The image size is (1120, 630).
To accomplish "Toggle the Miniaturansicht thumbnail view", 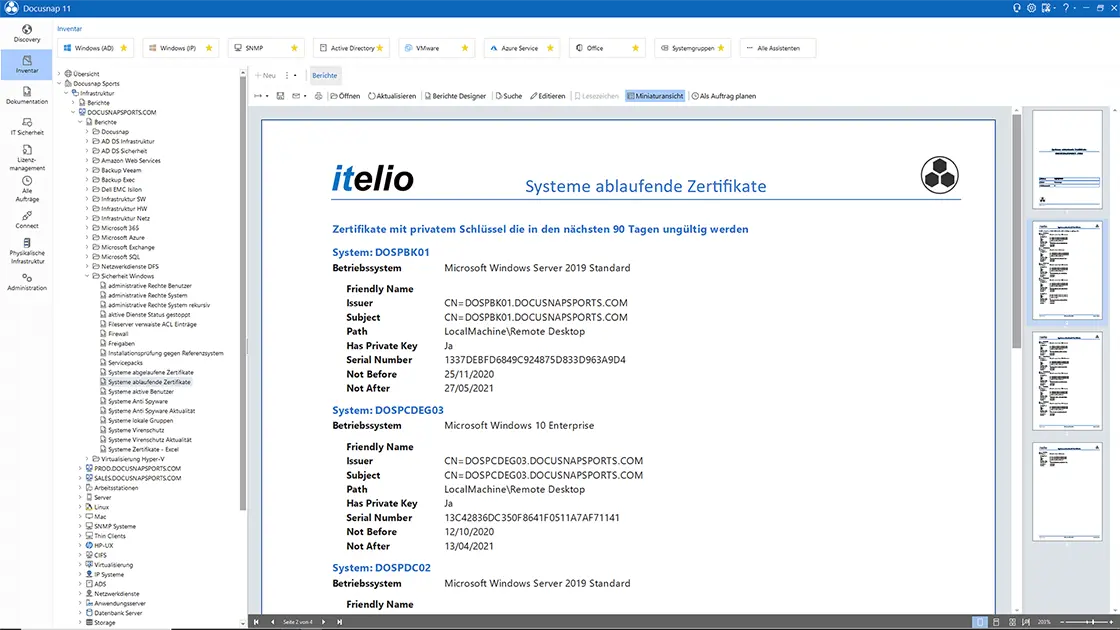I will coord(655,96).
